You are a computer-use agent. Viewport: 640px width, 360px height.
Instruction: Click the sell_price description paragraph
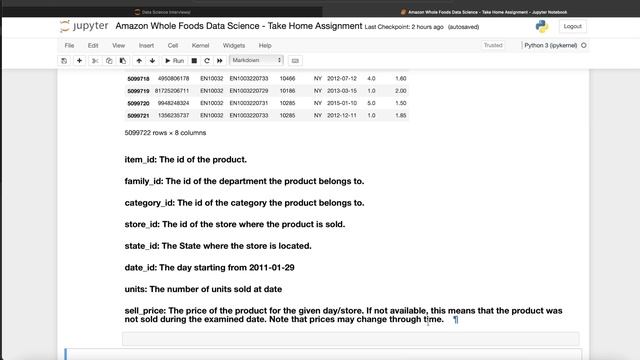coord(343,315)
